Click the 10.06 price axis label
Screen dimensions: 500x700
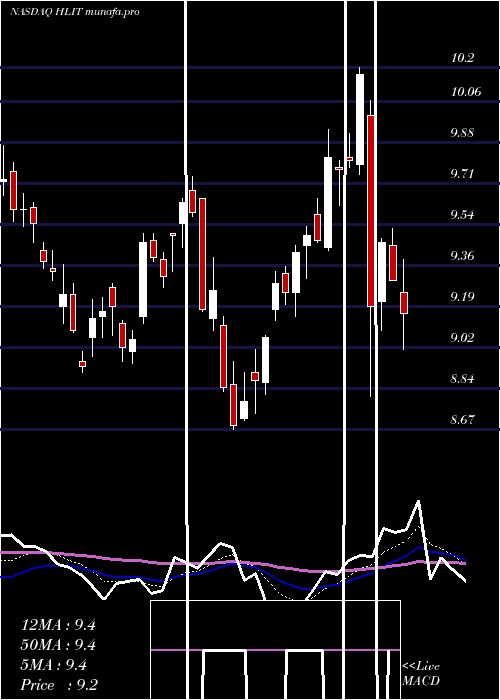[466, 92]
